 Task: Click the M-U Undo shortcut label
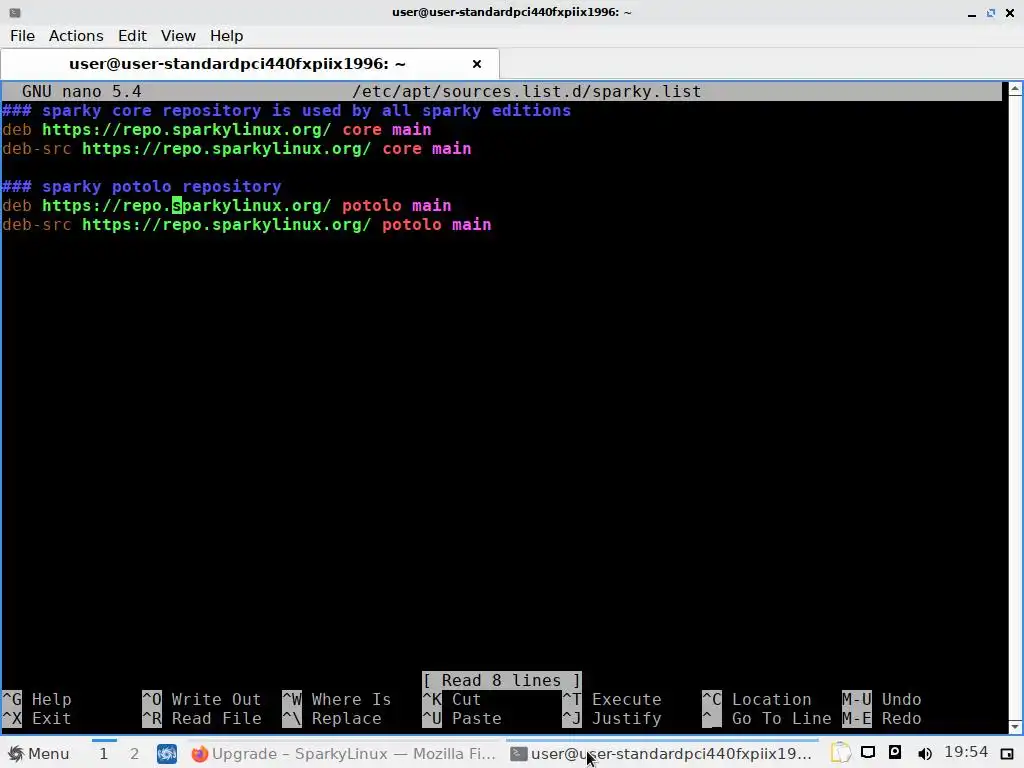point(882,699)
